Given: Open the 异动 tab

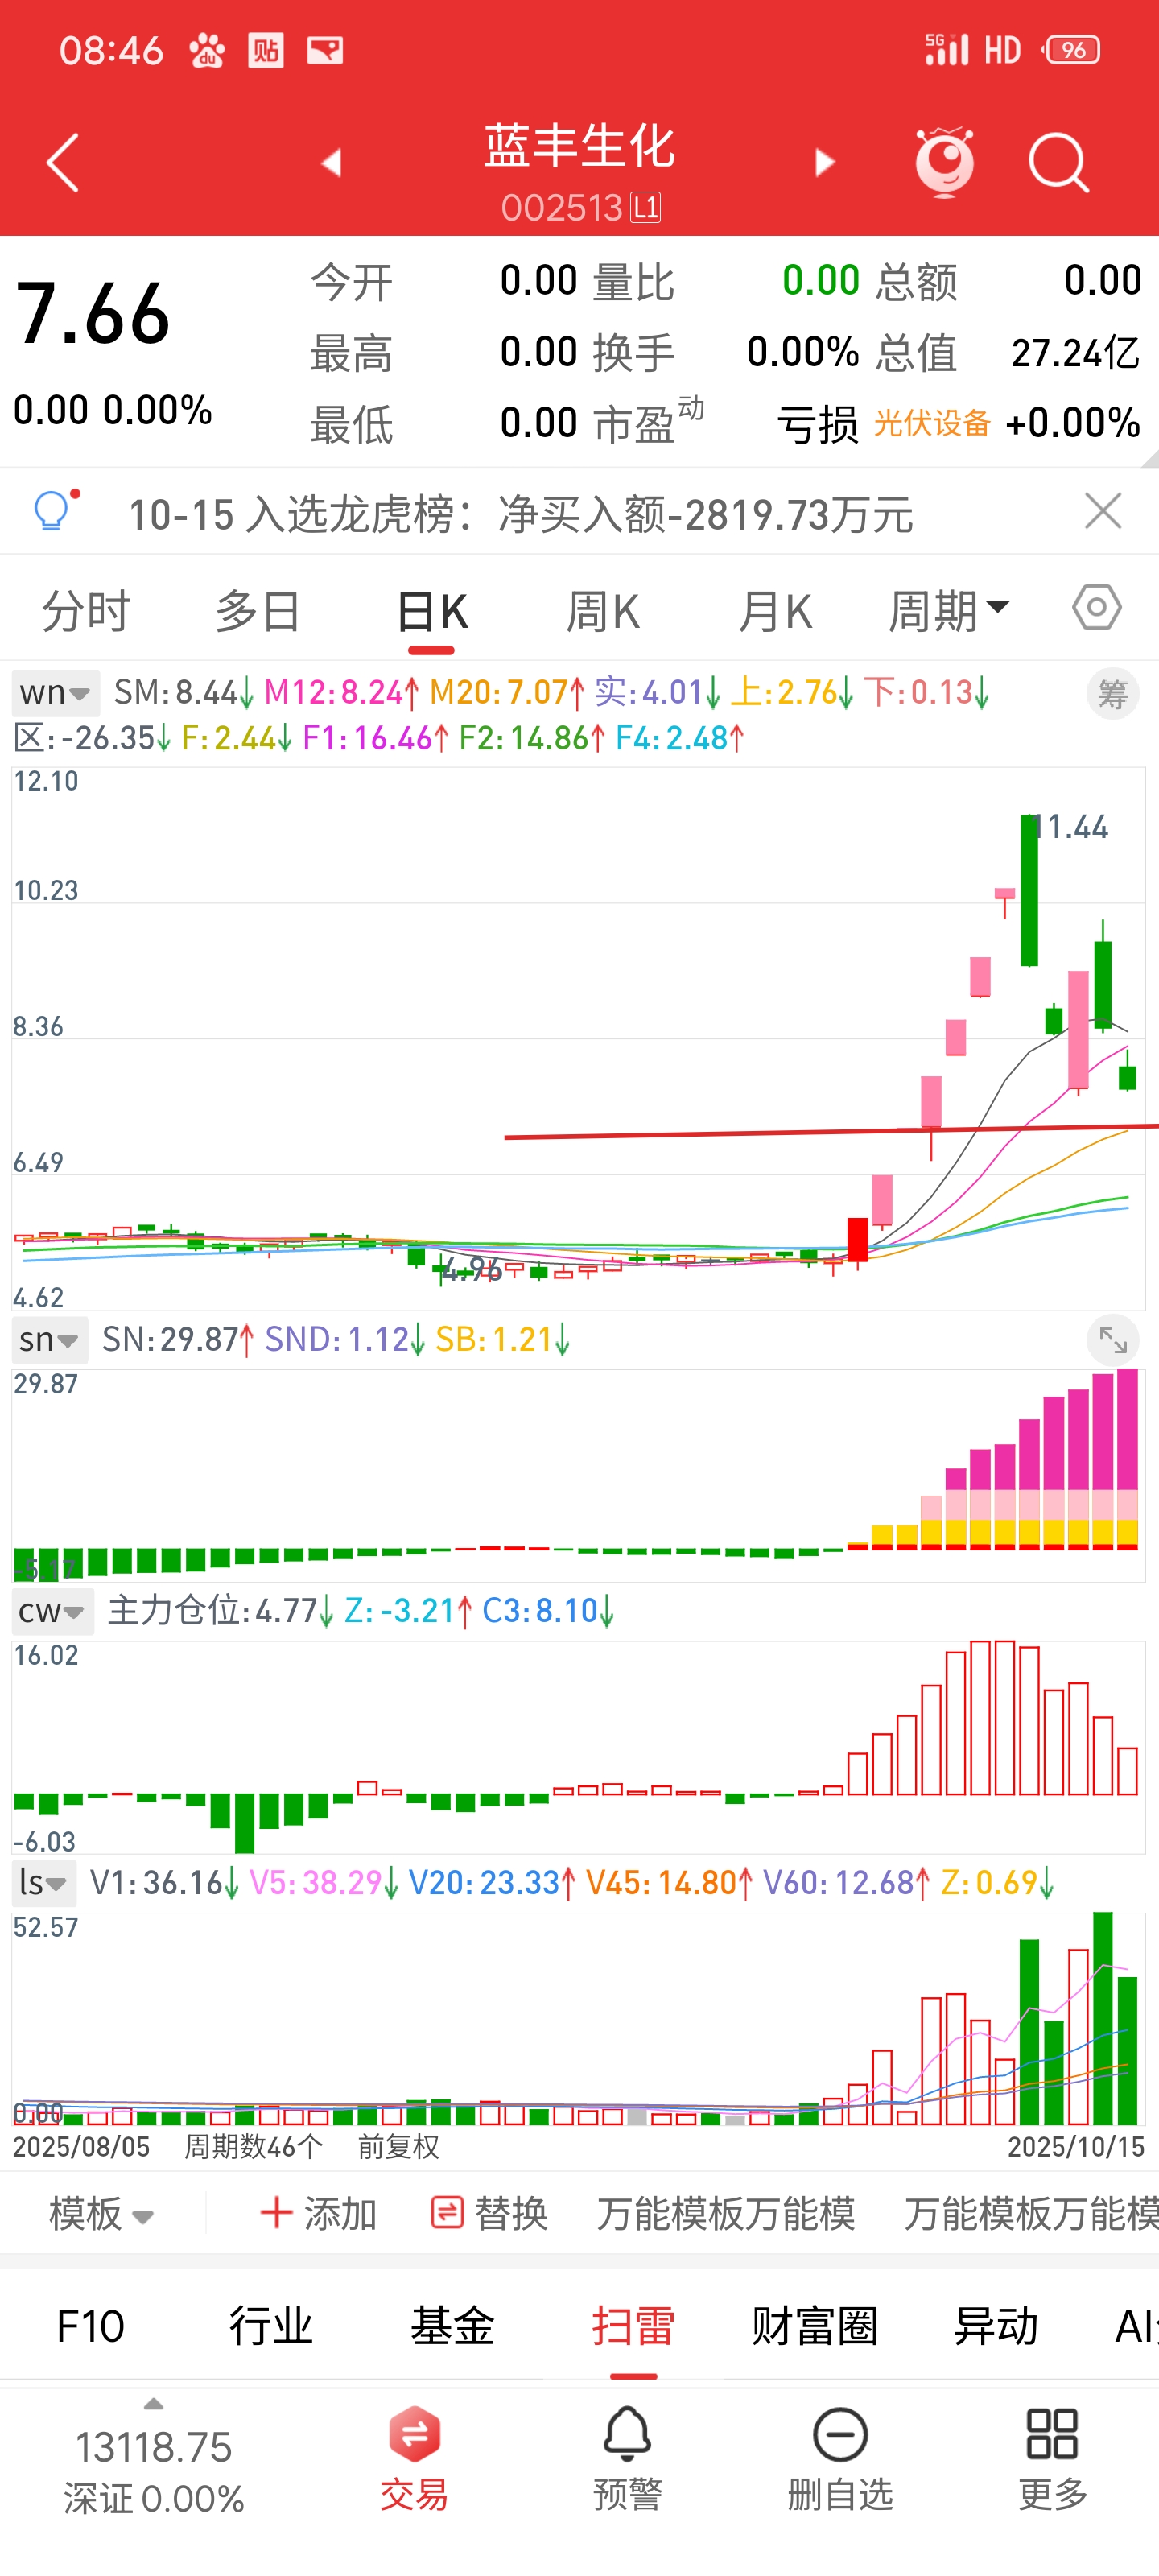Looking at the screenshot, I should pos(995,2326).
